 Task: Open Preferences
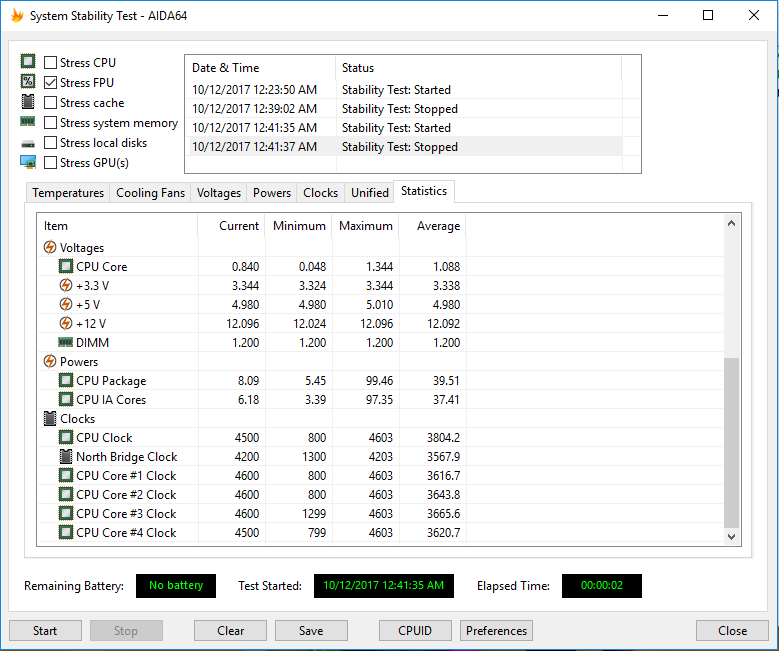point(496,630)
